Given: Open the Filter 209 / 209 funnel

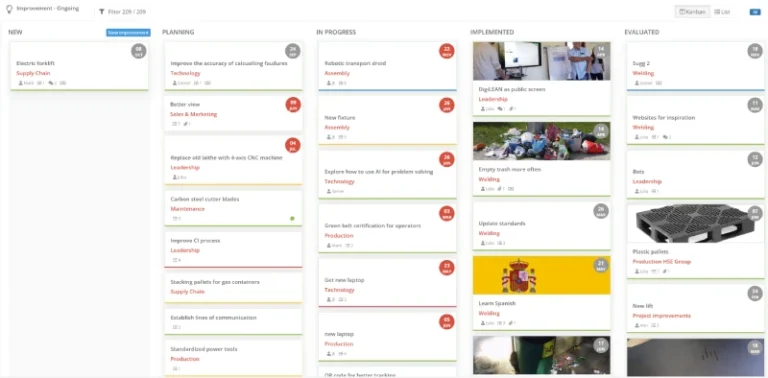Looking at the screenshot, I should tap(122, 11).
